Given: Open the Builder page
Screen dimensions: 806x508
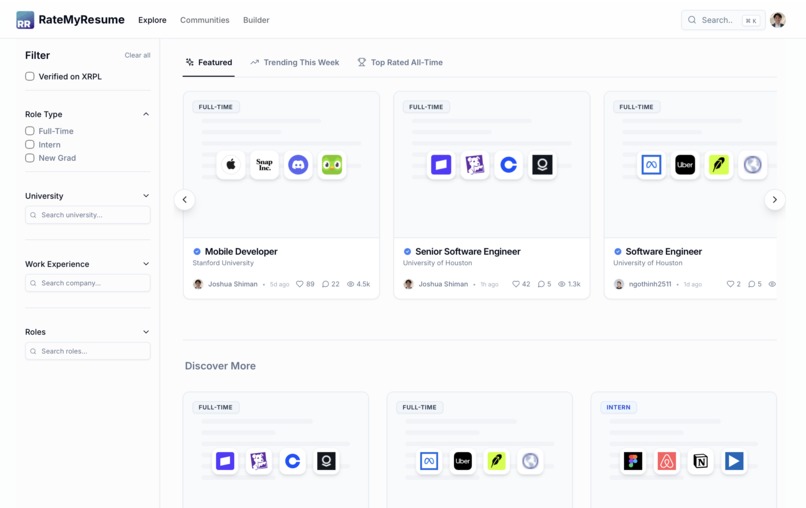Looking at the screenshot, I should (x=256, y=20).
